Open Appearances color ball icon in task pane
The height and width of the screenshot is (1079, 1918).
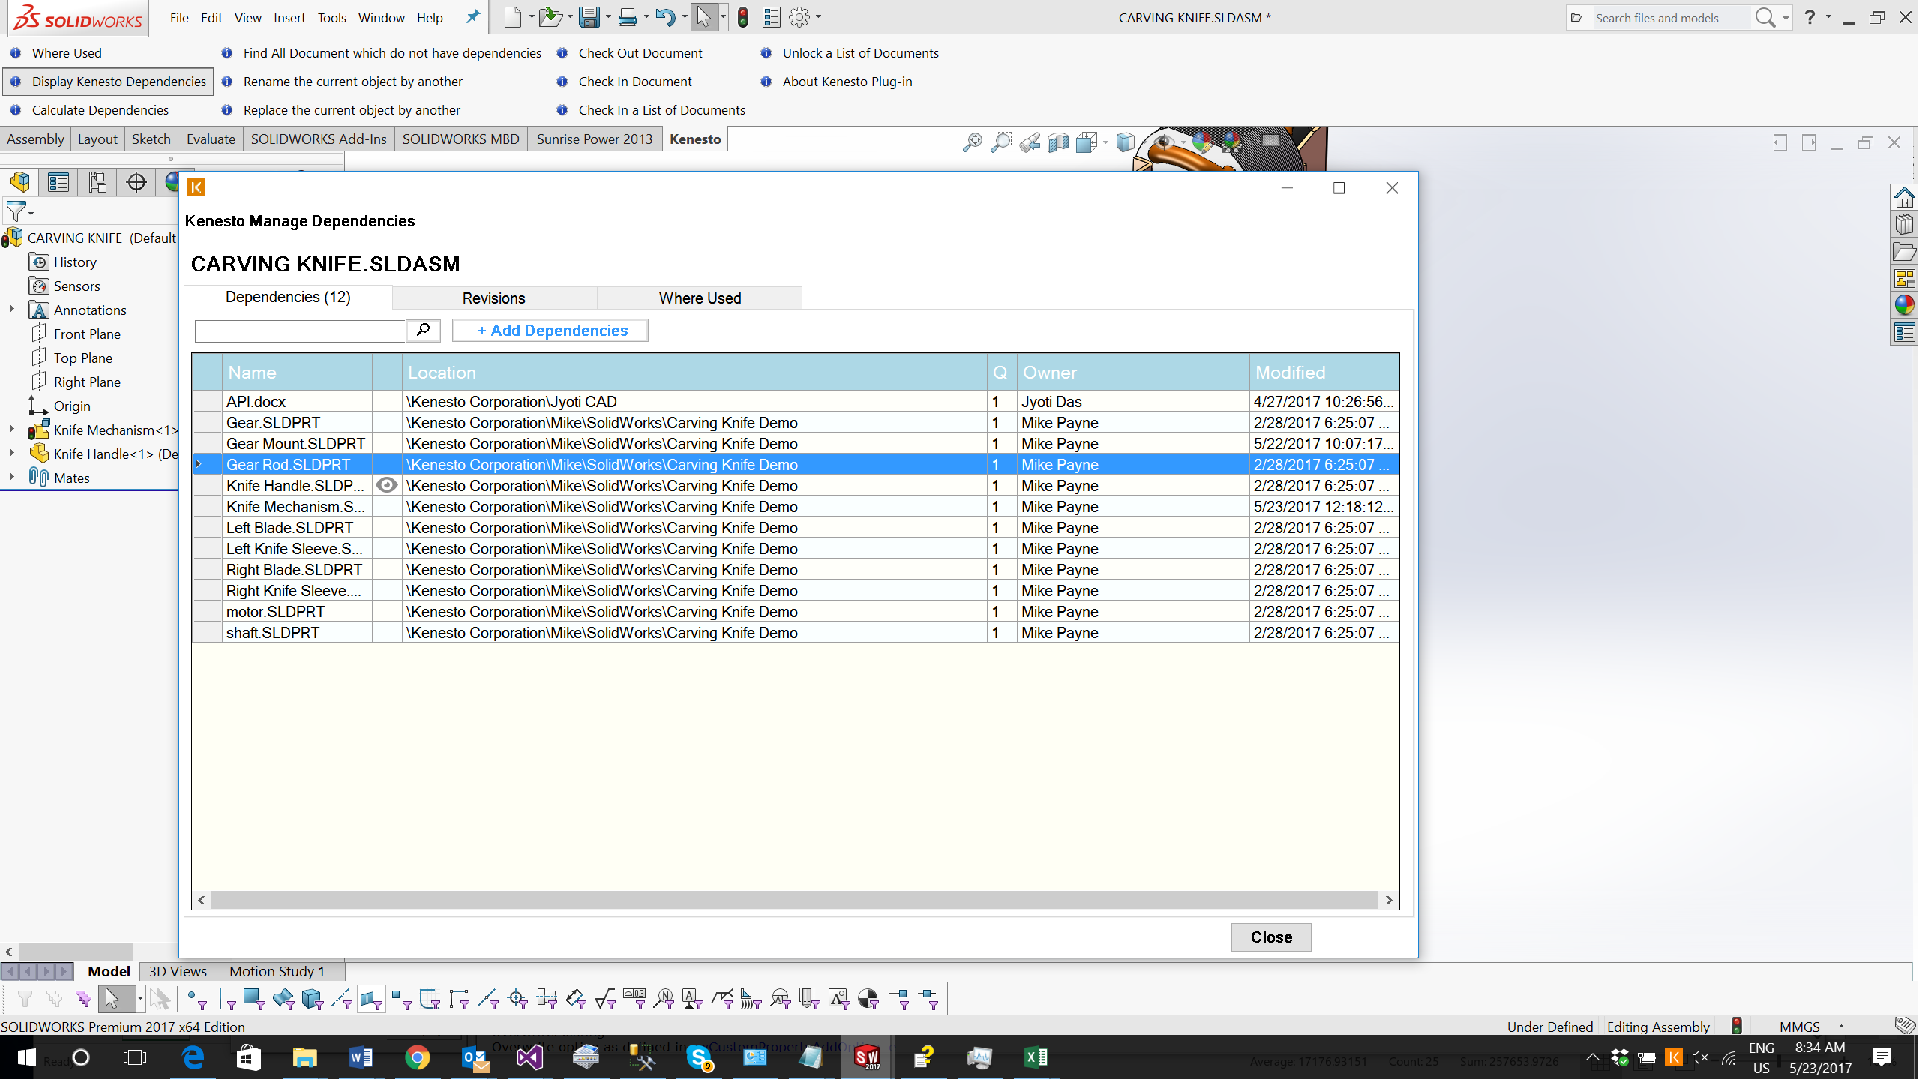click(1904, 305)
